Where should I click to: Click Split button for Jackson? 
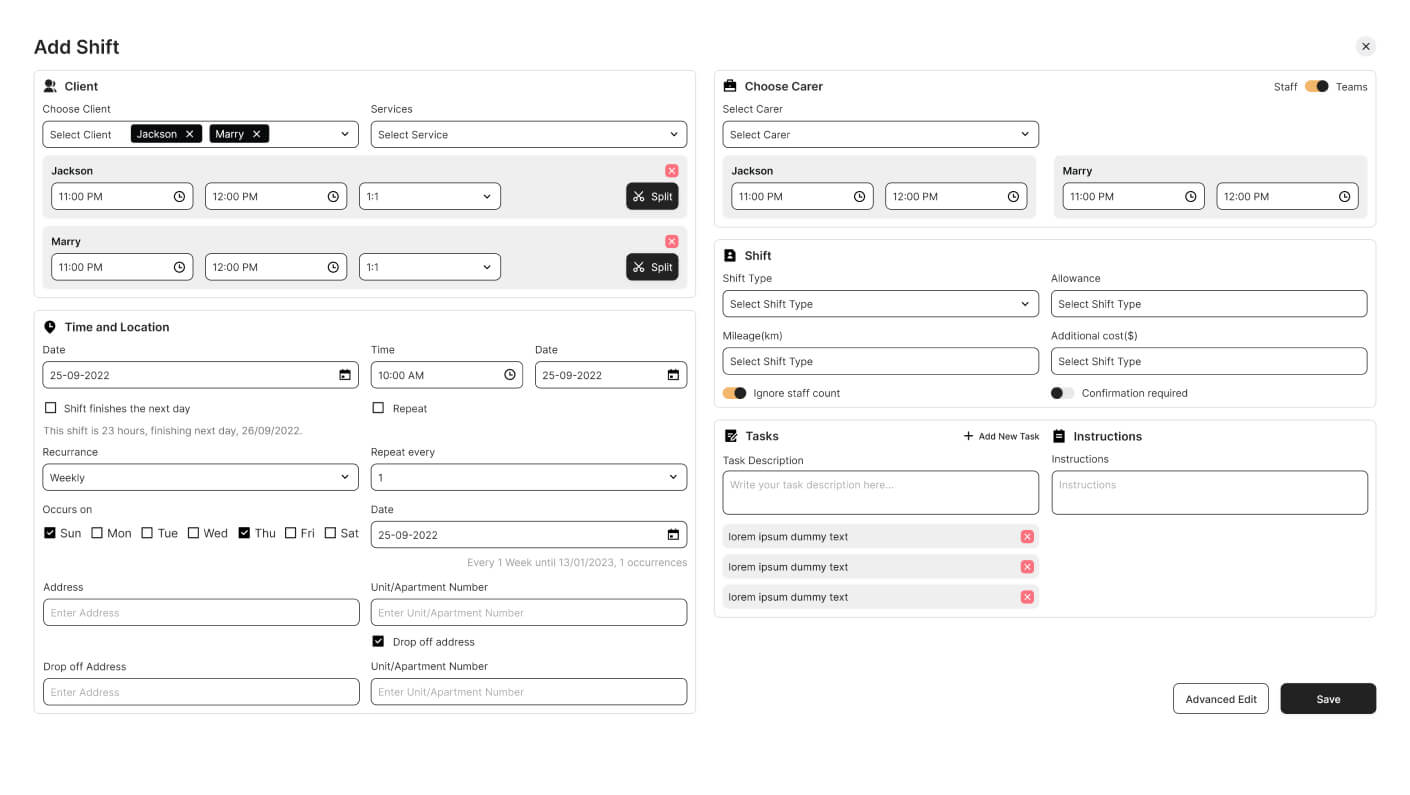tap(652, 197)
